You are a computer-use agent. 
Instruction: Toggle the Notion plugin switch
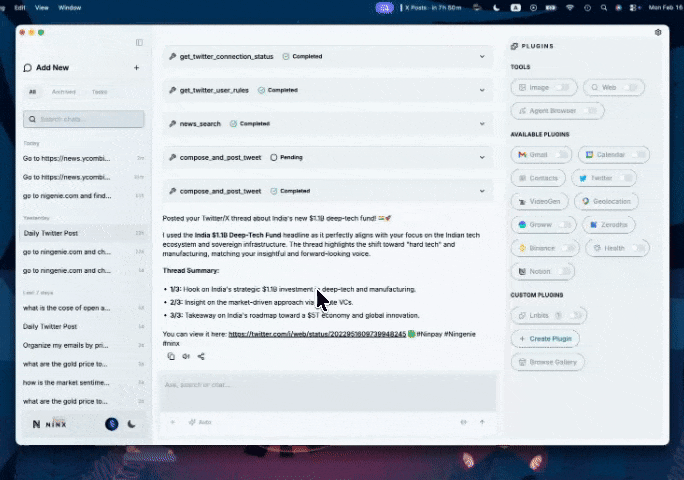pos(563,271)
